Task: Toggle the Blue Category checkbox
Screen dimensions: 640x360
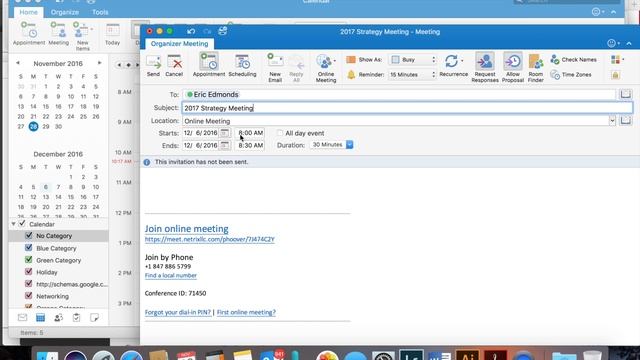Action: coord(29,248)
